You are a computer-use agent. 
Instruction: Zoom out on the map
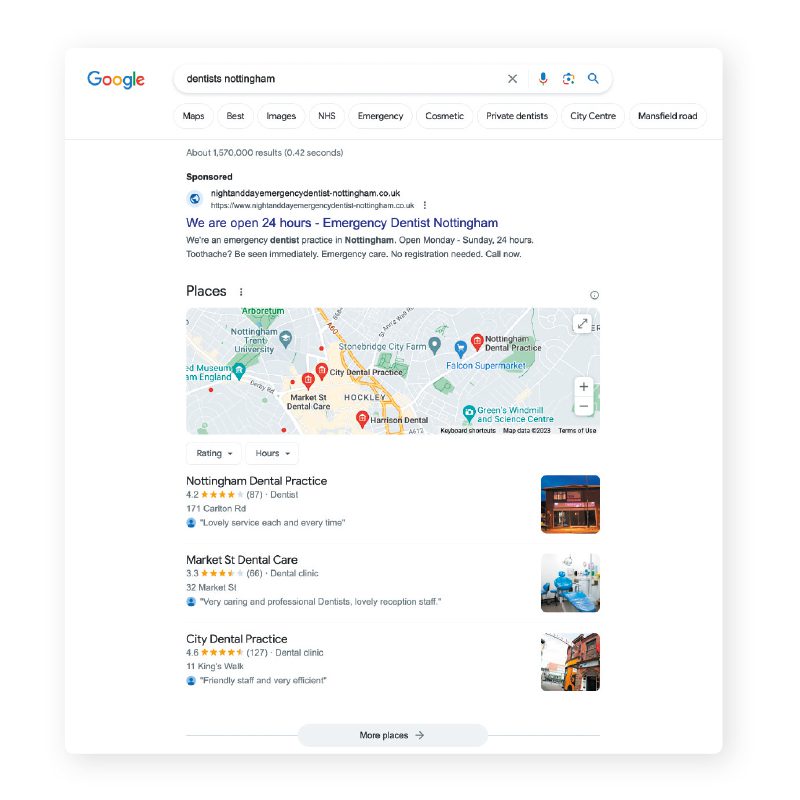(x=584, y=406)
